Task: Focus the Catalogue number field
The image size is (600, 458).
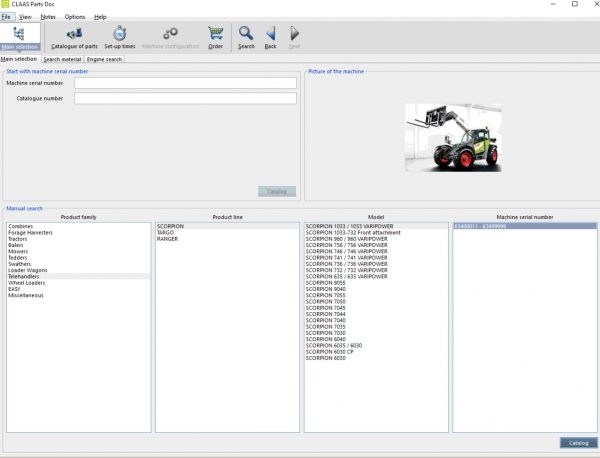Action: pyautogui.click(x=185, y=98)
